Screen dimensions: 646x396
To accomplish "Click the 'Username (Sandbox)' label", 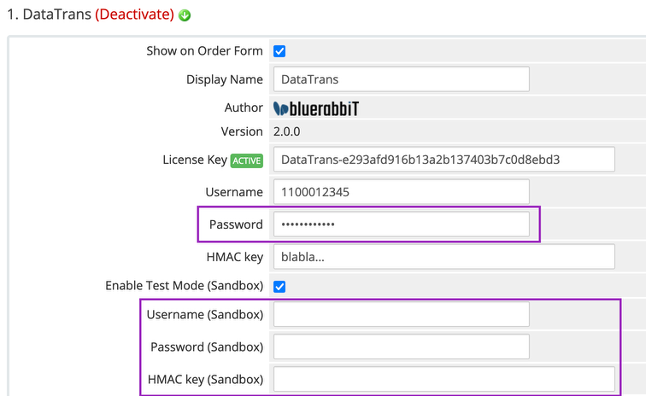I will point(205,314).
